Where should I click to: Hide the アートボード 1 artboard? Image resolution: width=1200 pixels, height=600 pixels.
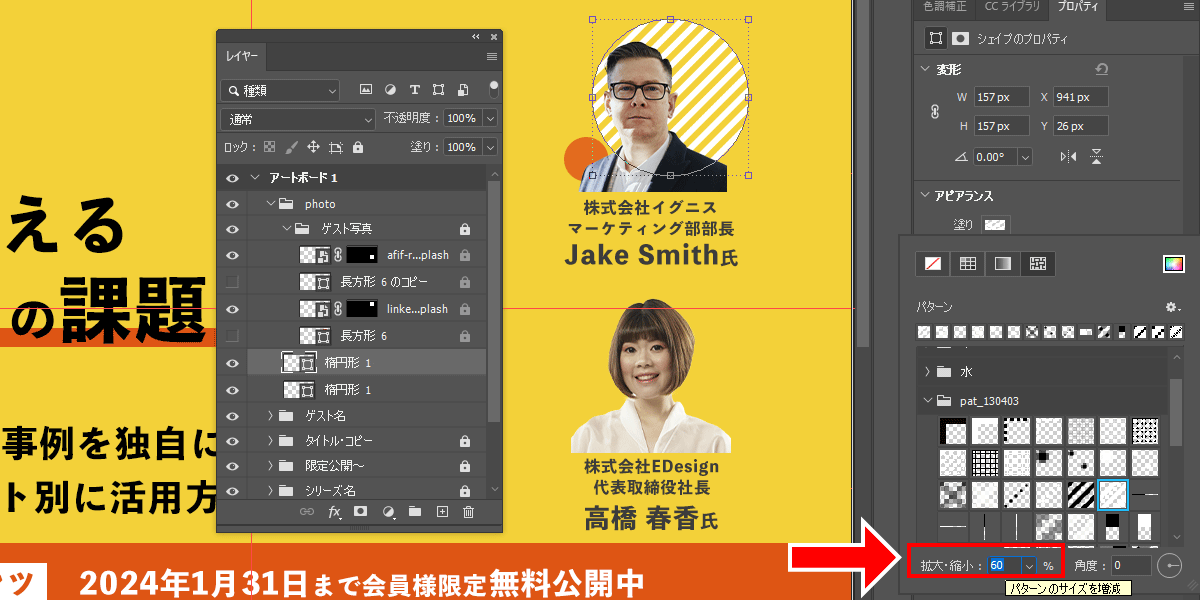232,177
